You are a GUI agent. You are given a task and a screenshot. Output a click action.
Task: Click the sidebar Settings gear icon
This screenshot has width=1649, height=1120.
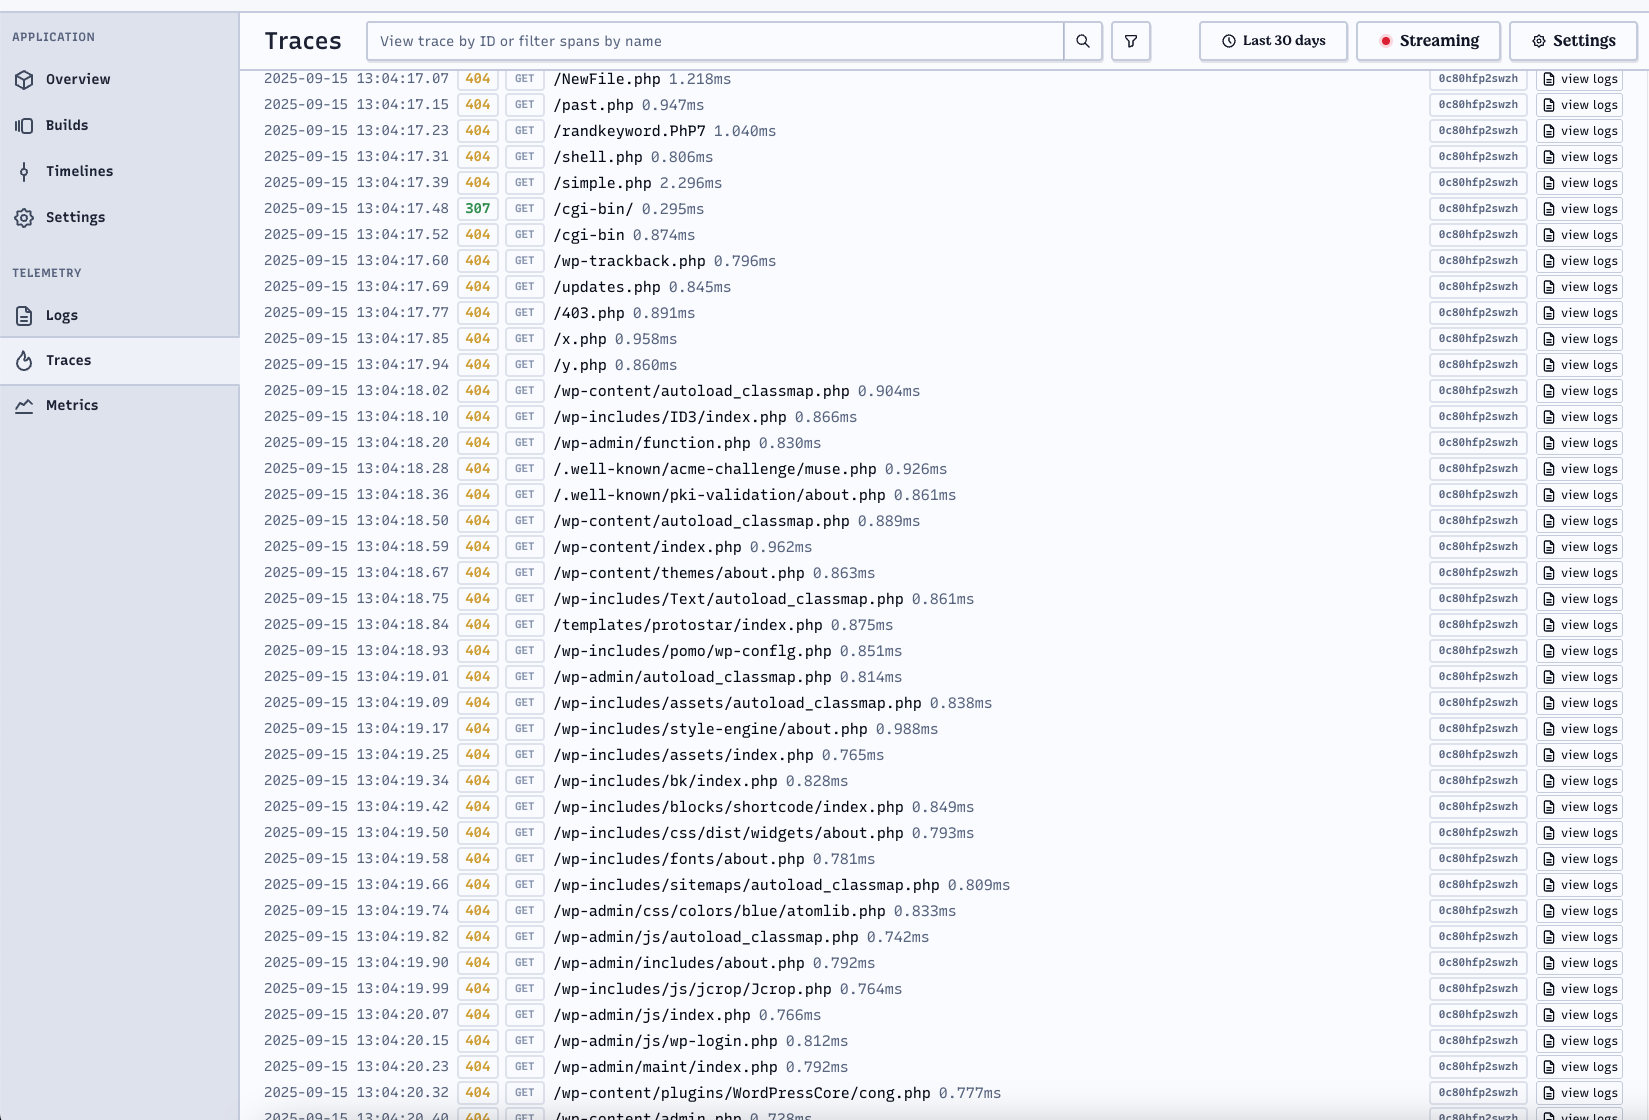[24, 217]
